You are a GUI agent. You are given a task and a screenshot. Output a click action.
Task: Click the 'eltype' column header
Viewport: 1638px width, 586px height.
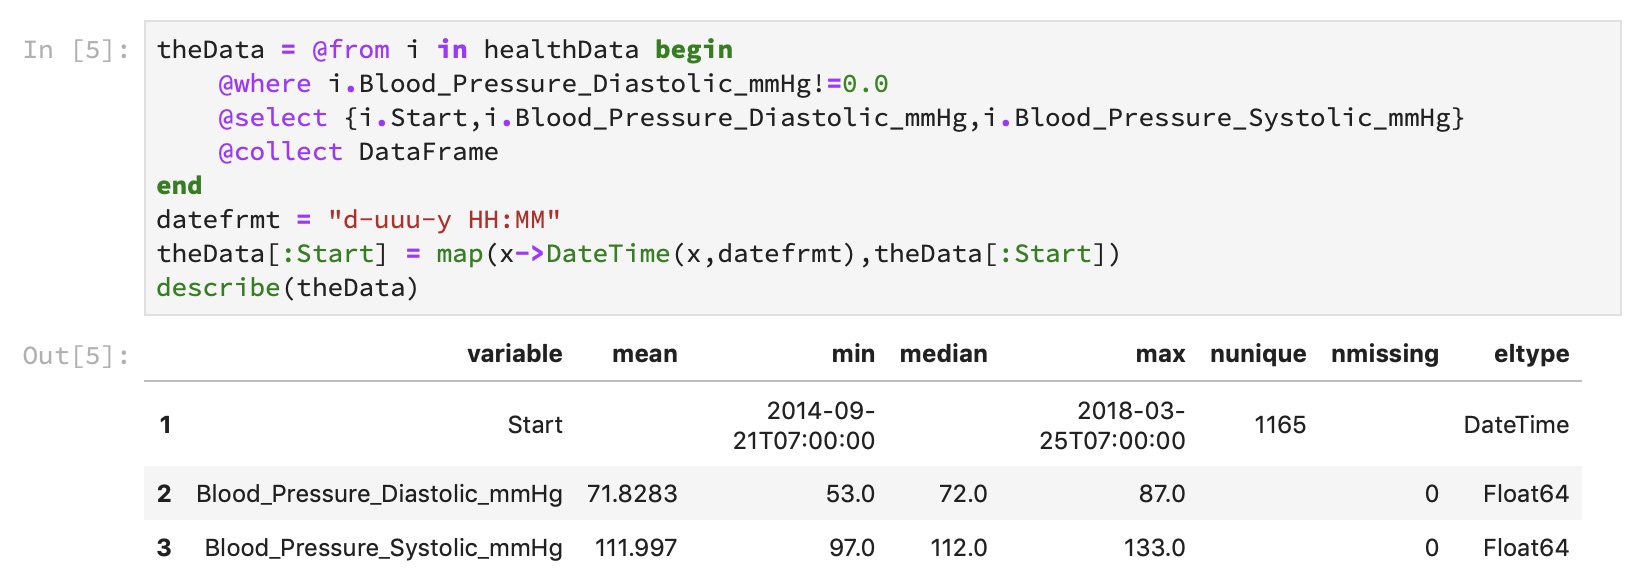click(x=1531, y=354)
